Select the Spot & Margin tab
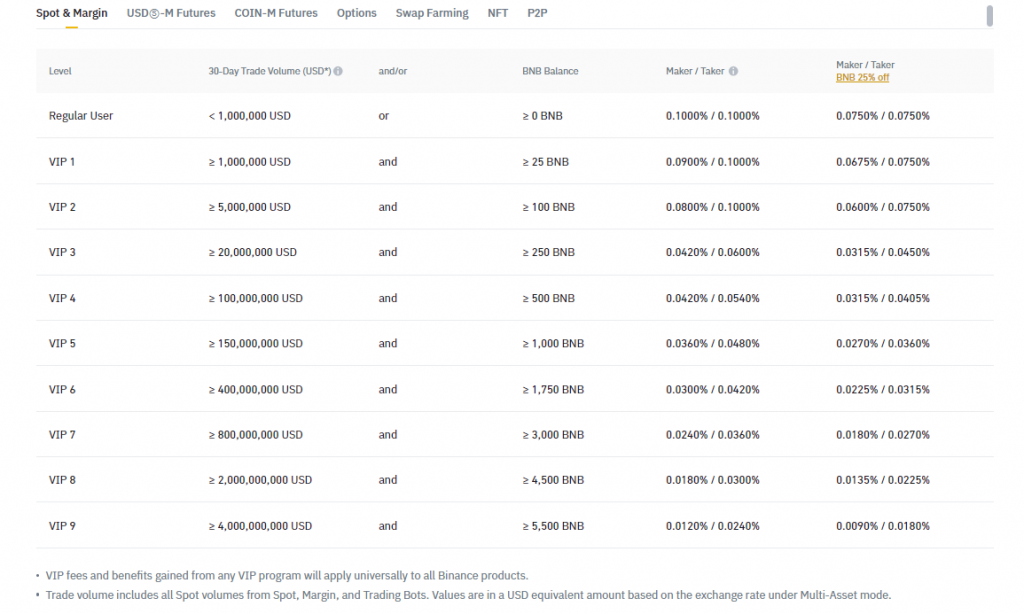 coord(72,13)
